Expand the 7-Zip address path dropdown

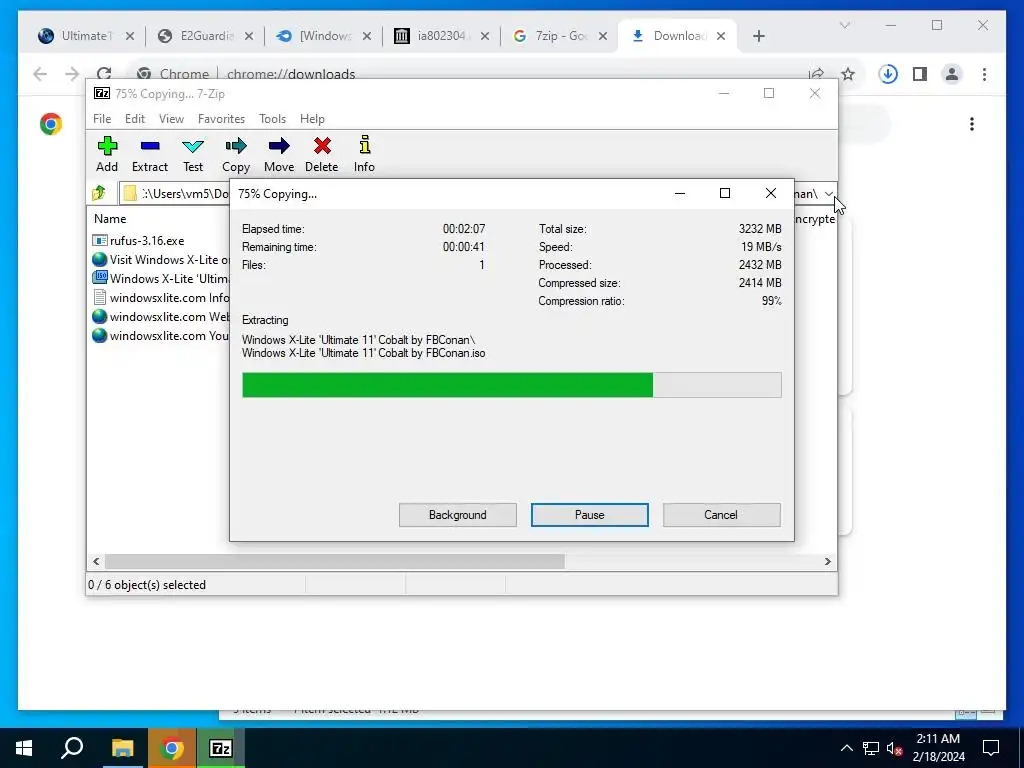click(x=829, y=193)
